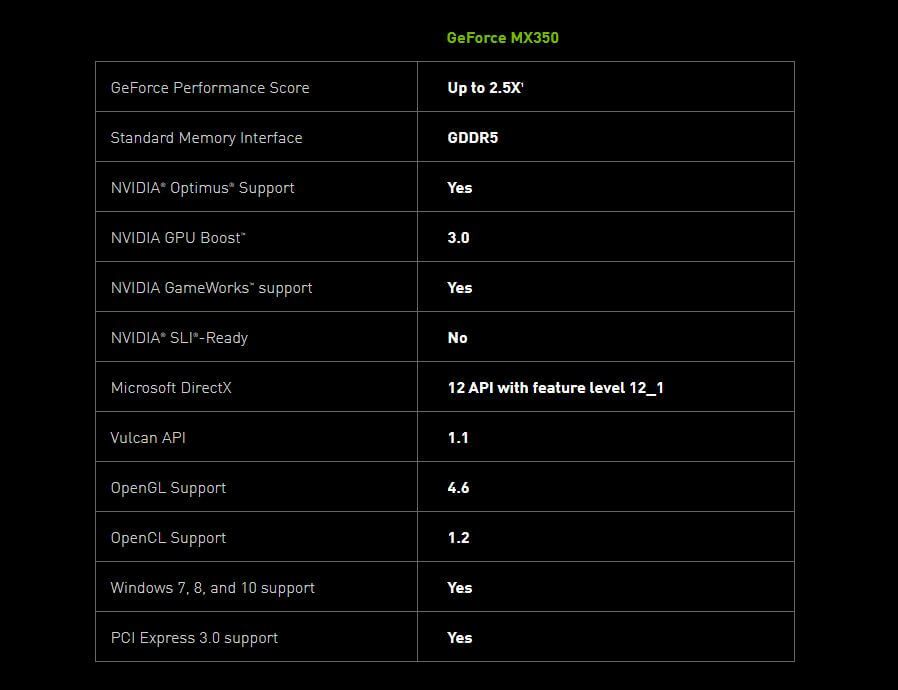Select the NVIDIA GameWorks support label
The height and width of the screenshot is (690, 898).
tap(211, 288)
